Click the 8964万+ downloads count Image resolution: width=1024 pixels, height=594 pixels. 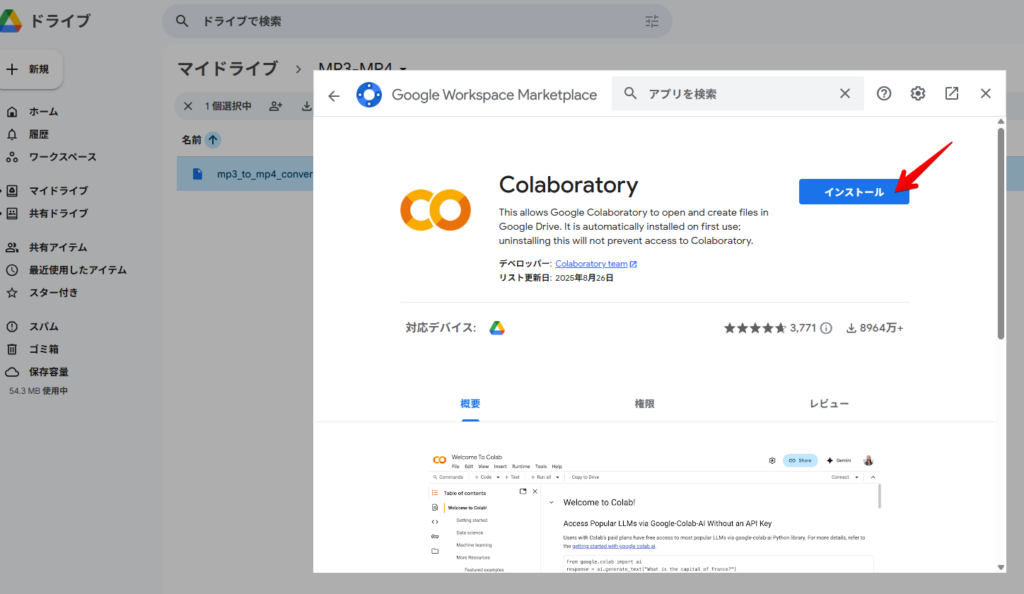[874, 328]
